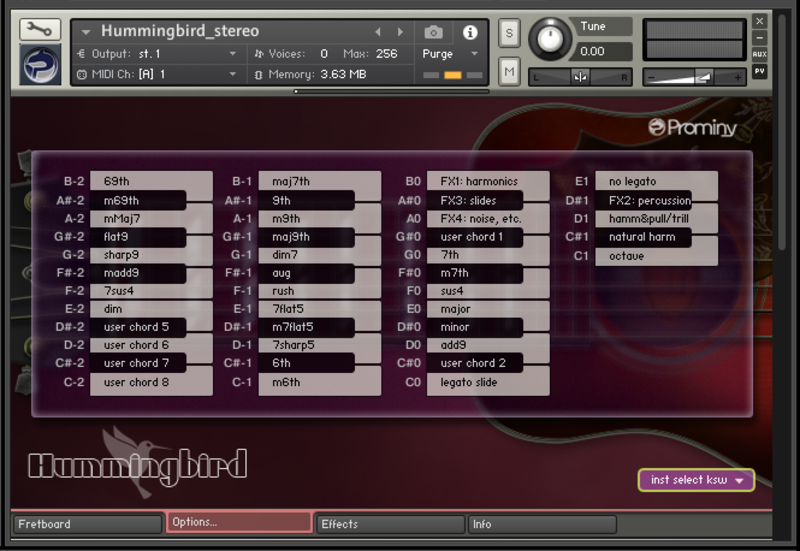Click the Prominy instrument logo icon
800x551 pixels.
[40, 64]
